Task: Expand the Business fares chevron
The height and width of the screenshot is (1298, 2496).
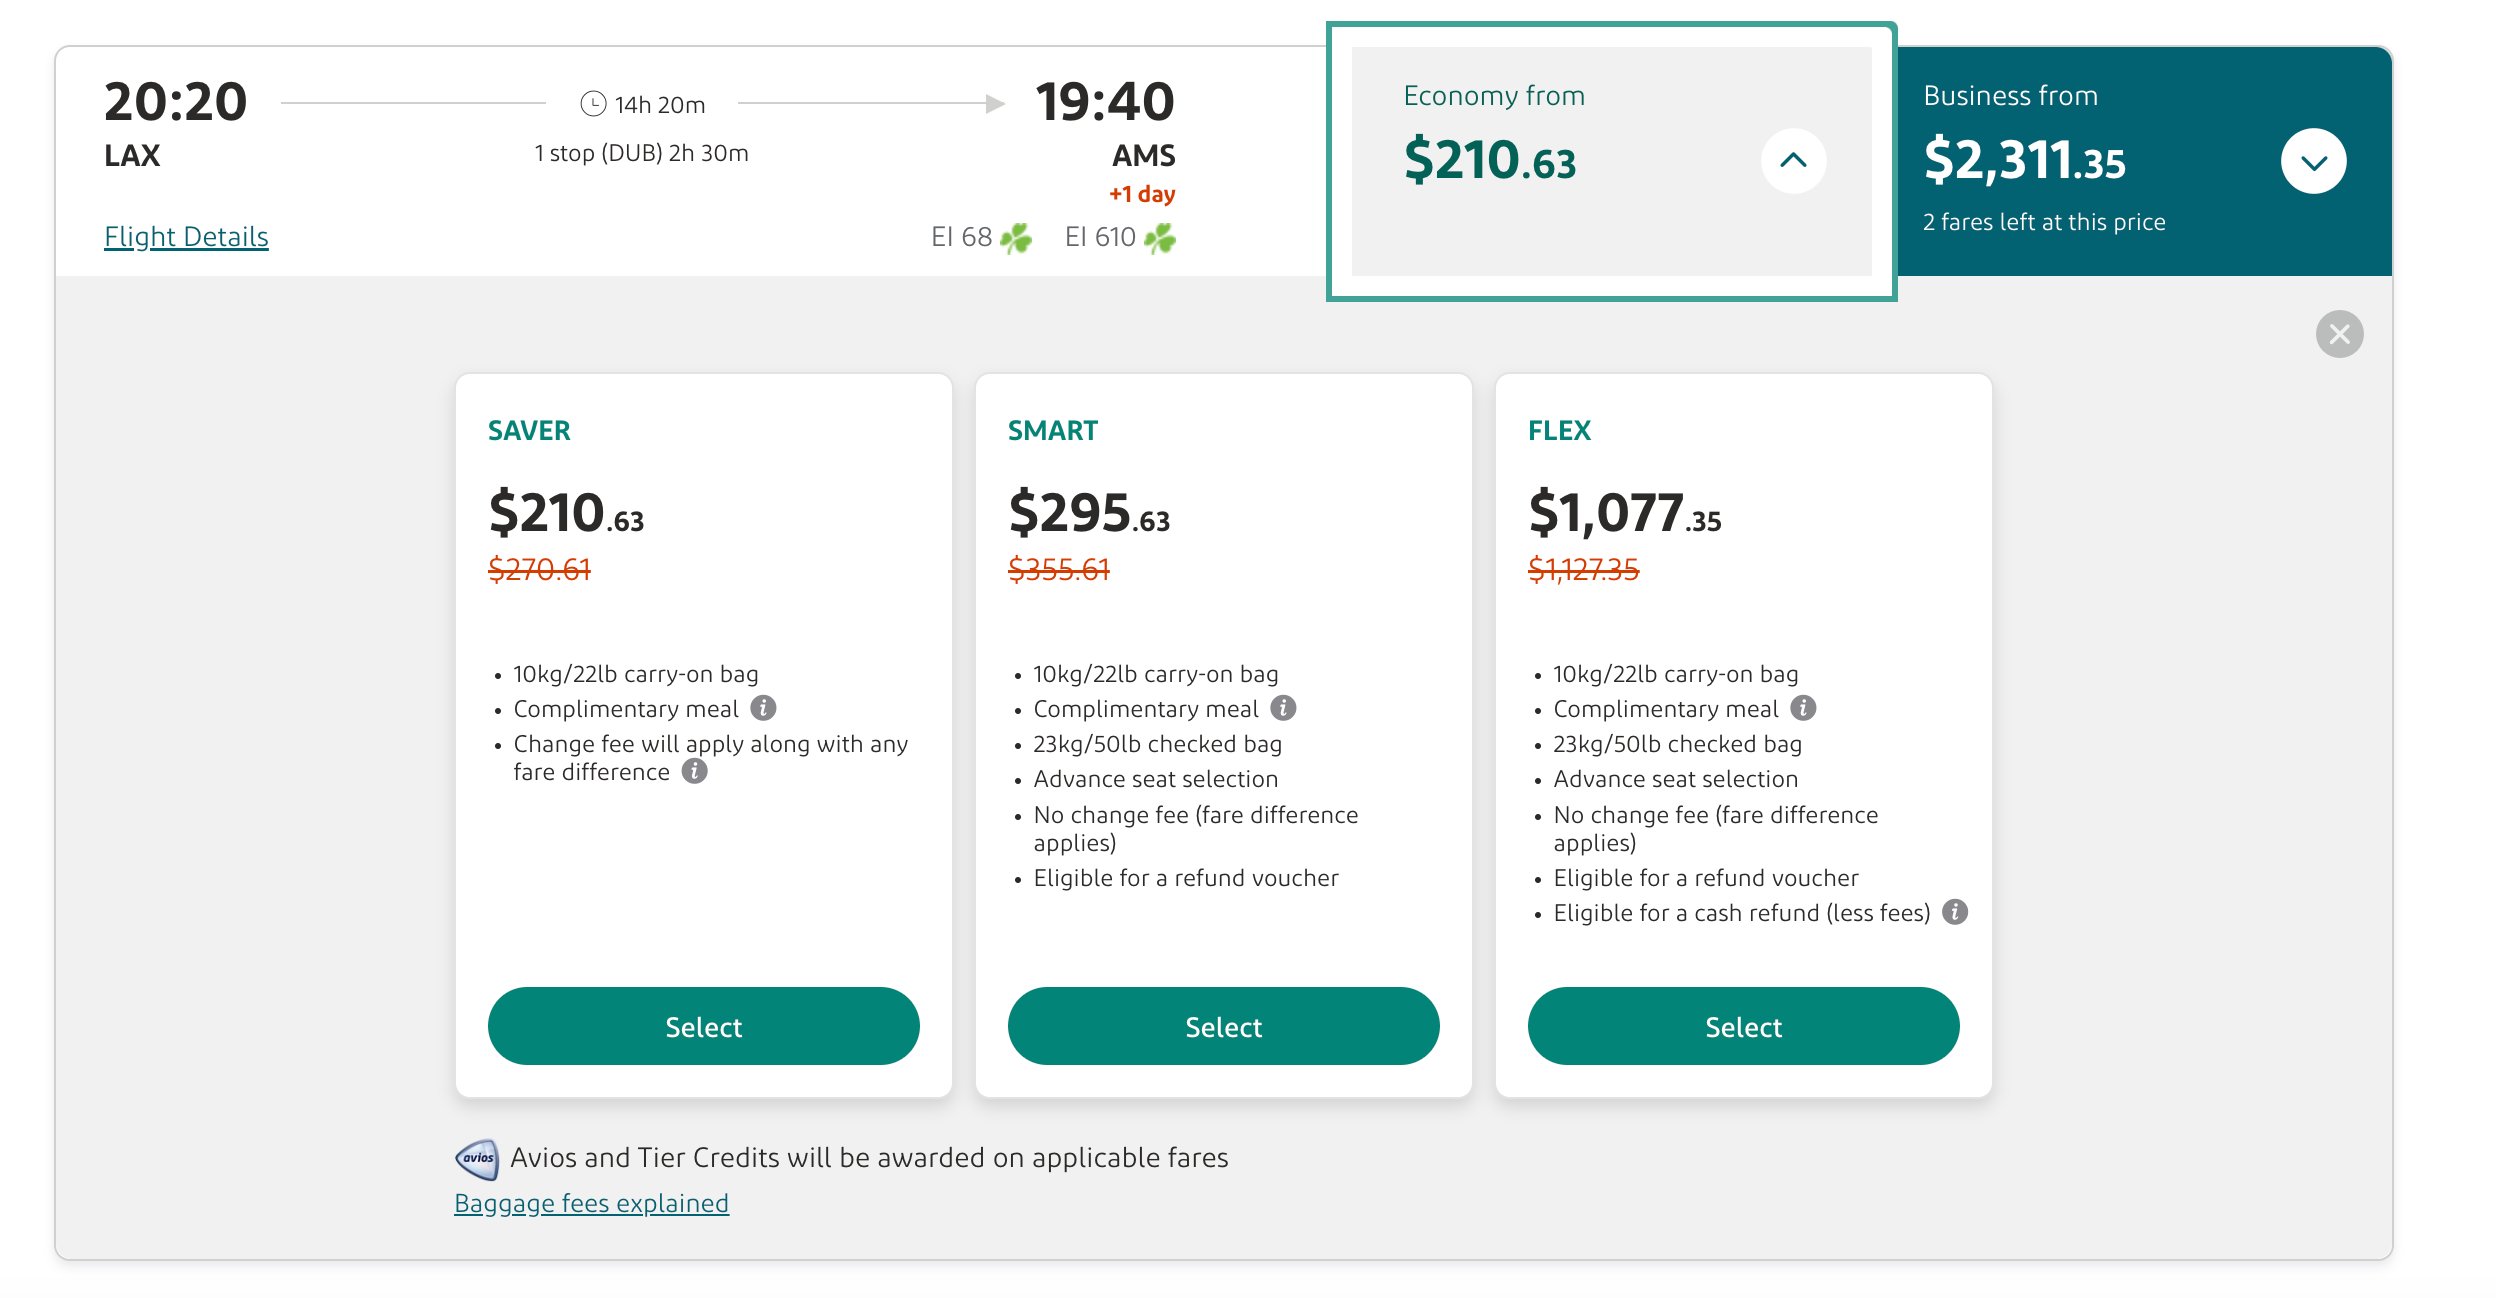Action: 2313,162
